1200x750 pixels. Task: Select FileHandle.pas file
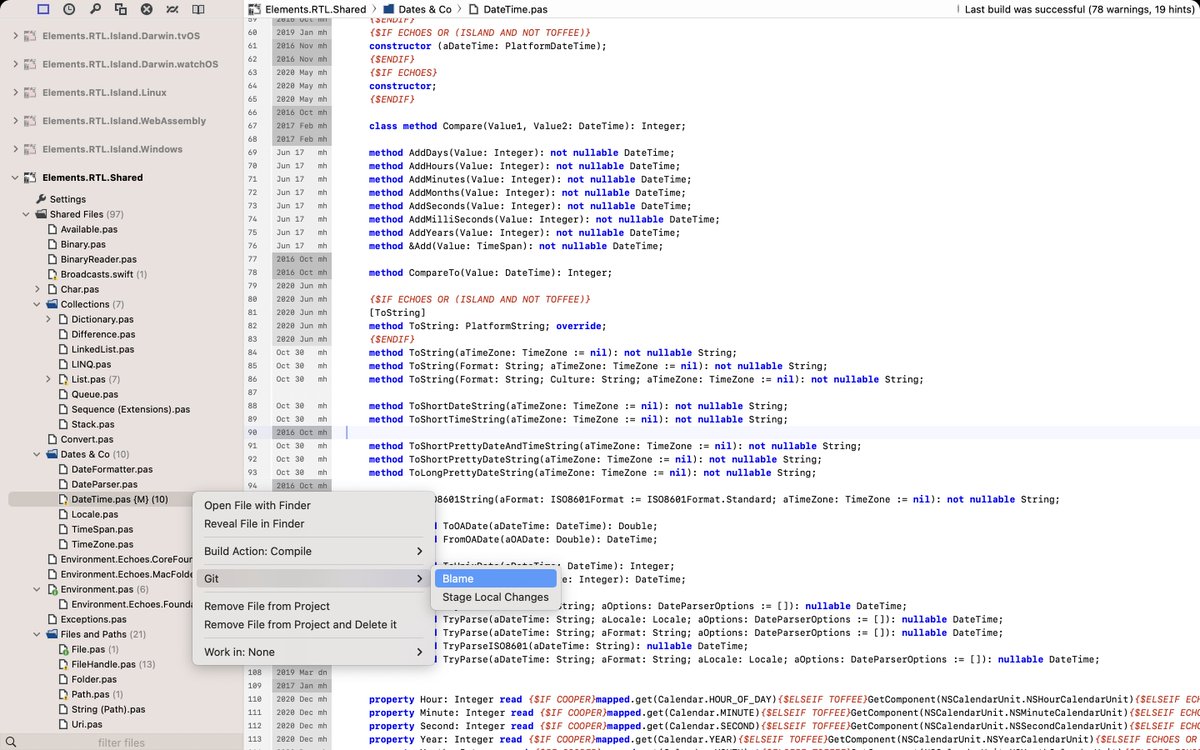103,664
